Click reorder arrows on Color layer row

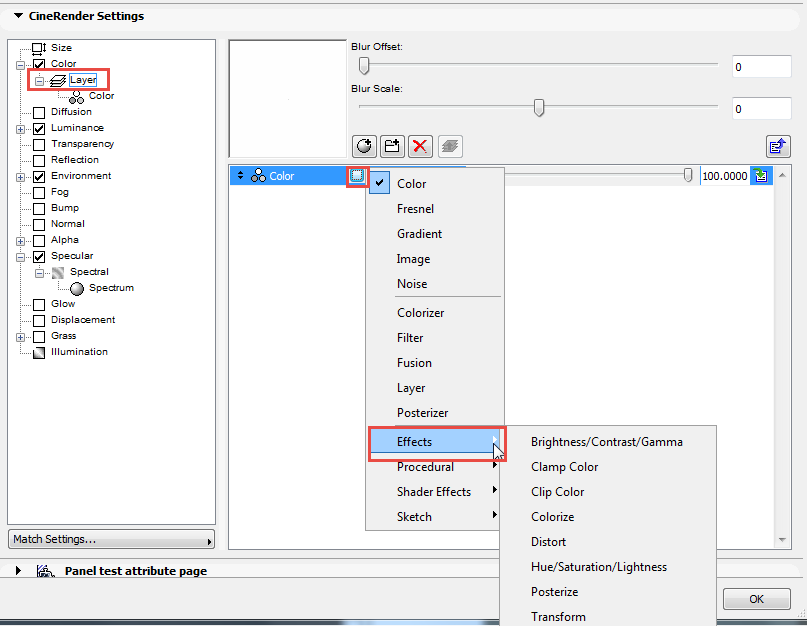(240, 176)
